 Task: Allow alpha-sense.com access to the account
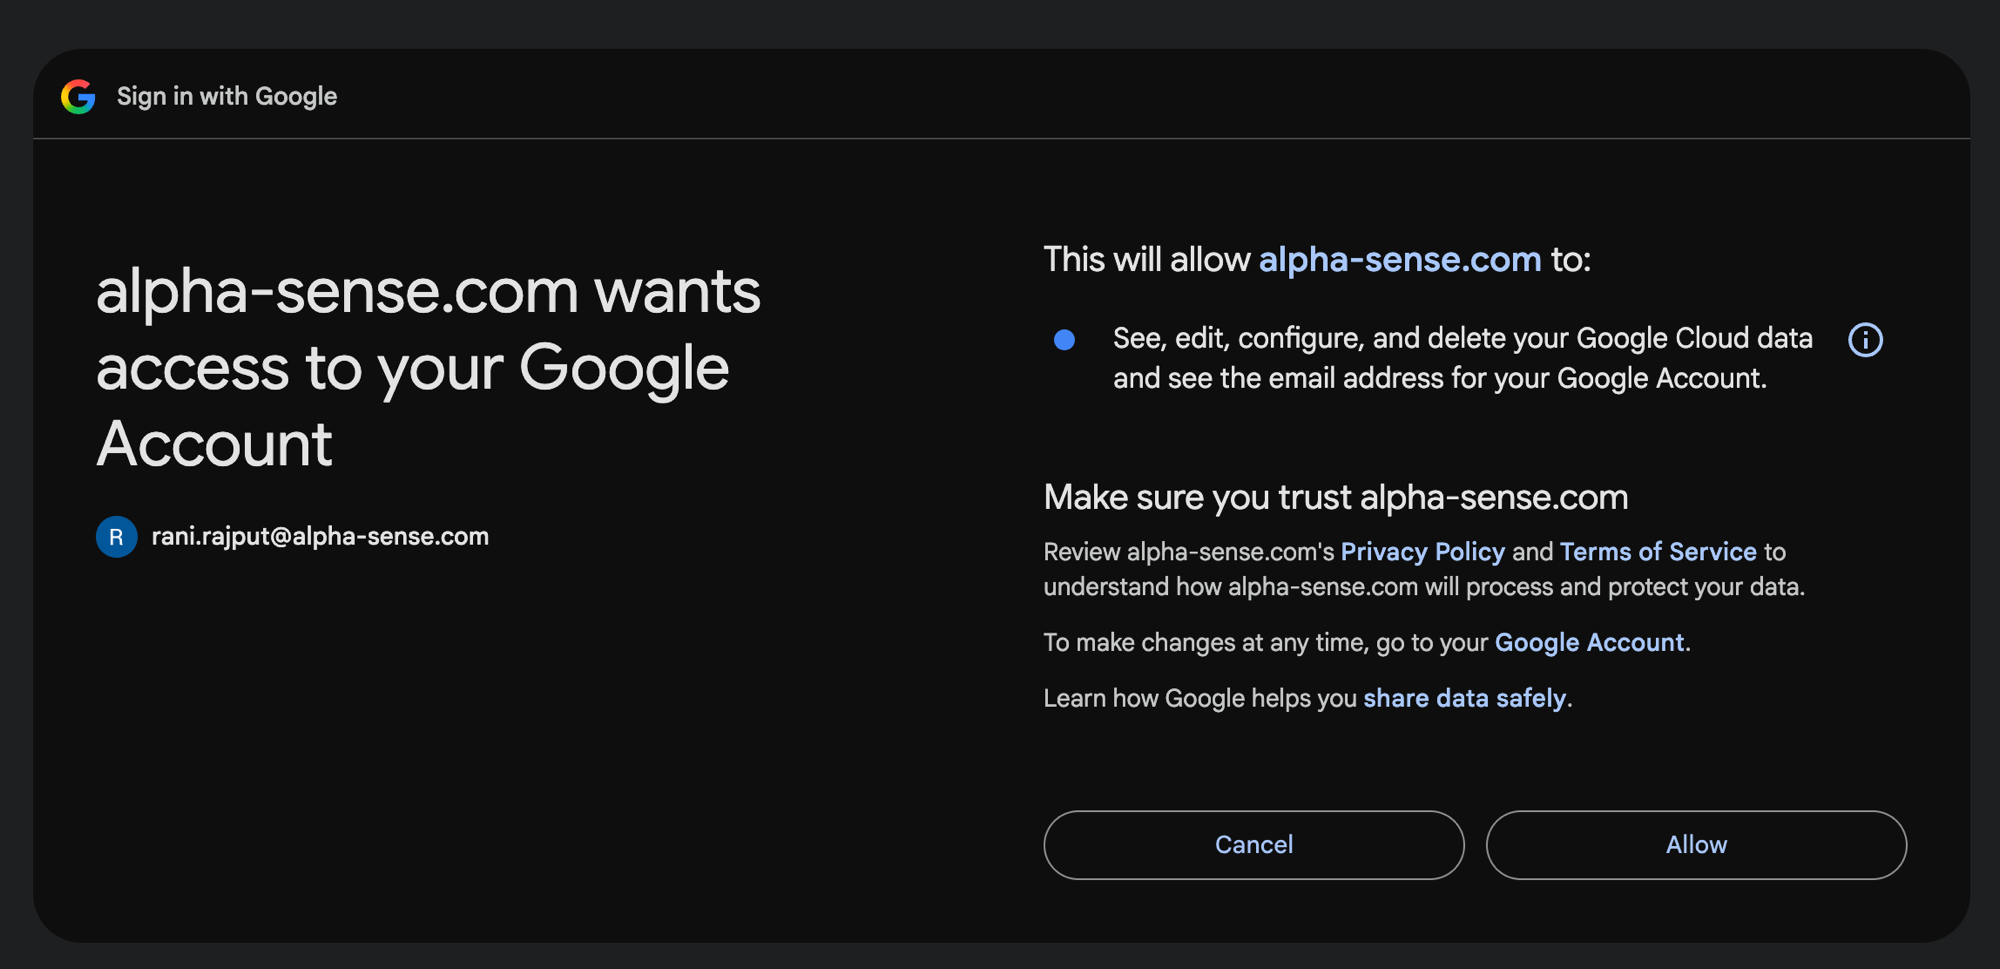coord(1696,845)
